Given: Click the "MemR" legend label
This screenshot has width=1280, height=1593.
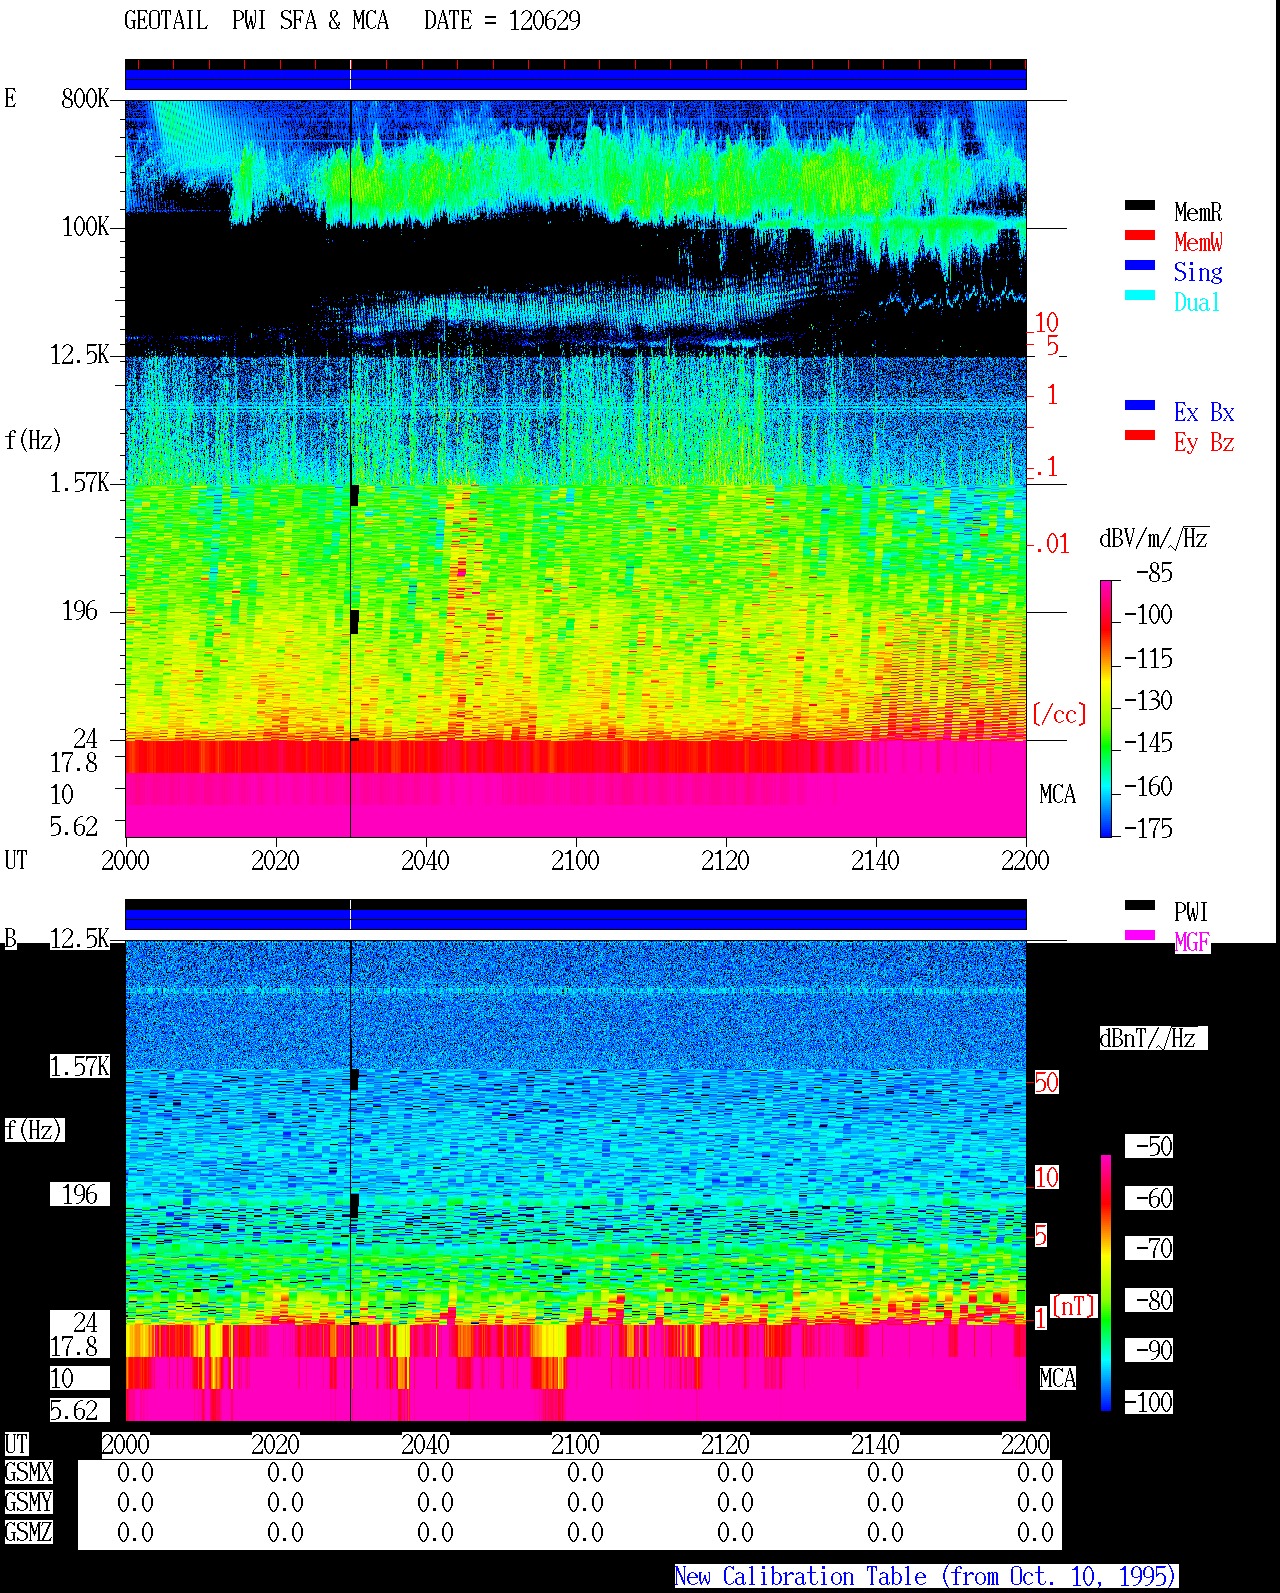Looking at the screenshot, I should (x=1198, y=212).
